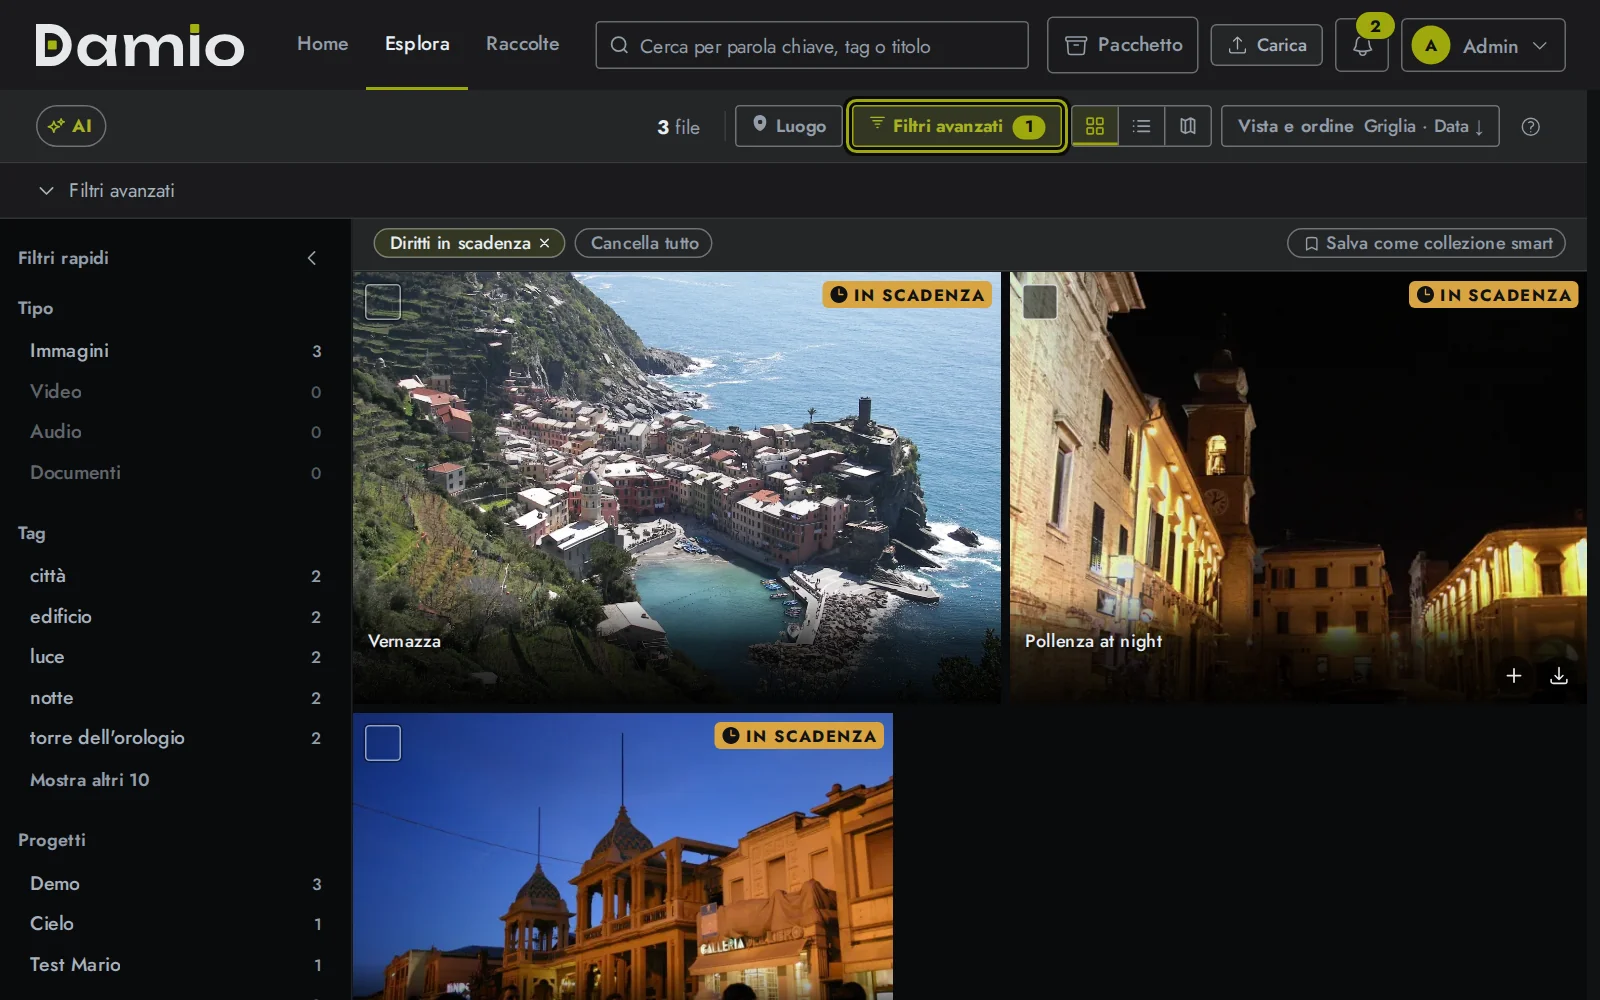
Task: Filter by edificio tag
Action: coord(175,617)
